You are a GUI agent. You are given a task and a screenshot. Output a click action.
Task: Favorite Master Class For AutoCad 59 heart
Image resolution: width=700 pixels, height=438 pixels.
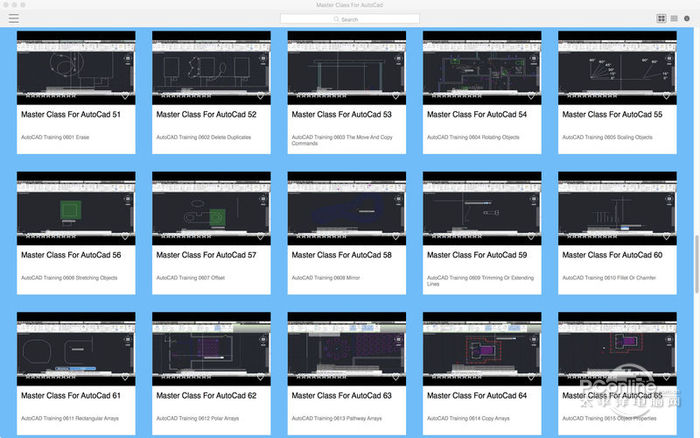[531, 237]
